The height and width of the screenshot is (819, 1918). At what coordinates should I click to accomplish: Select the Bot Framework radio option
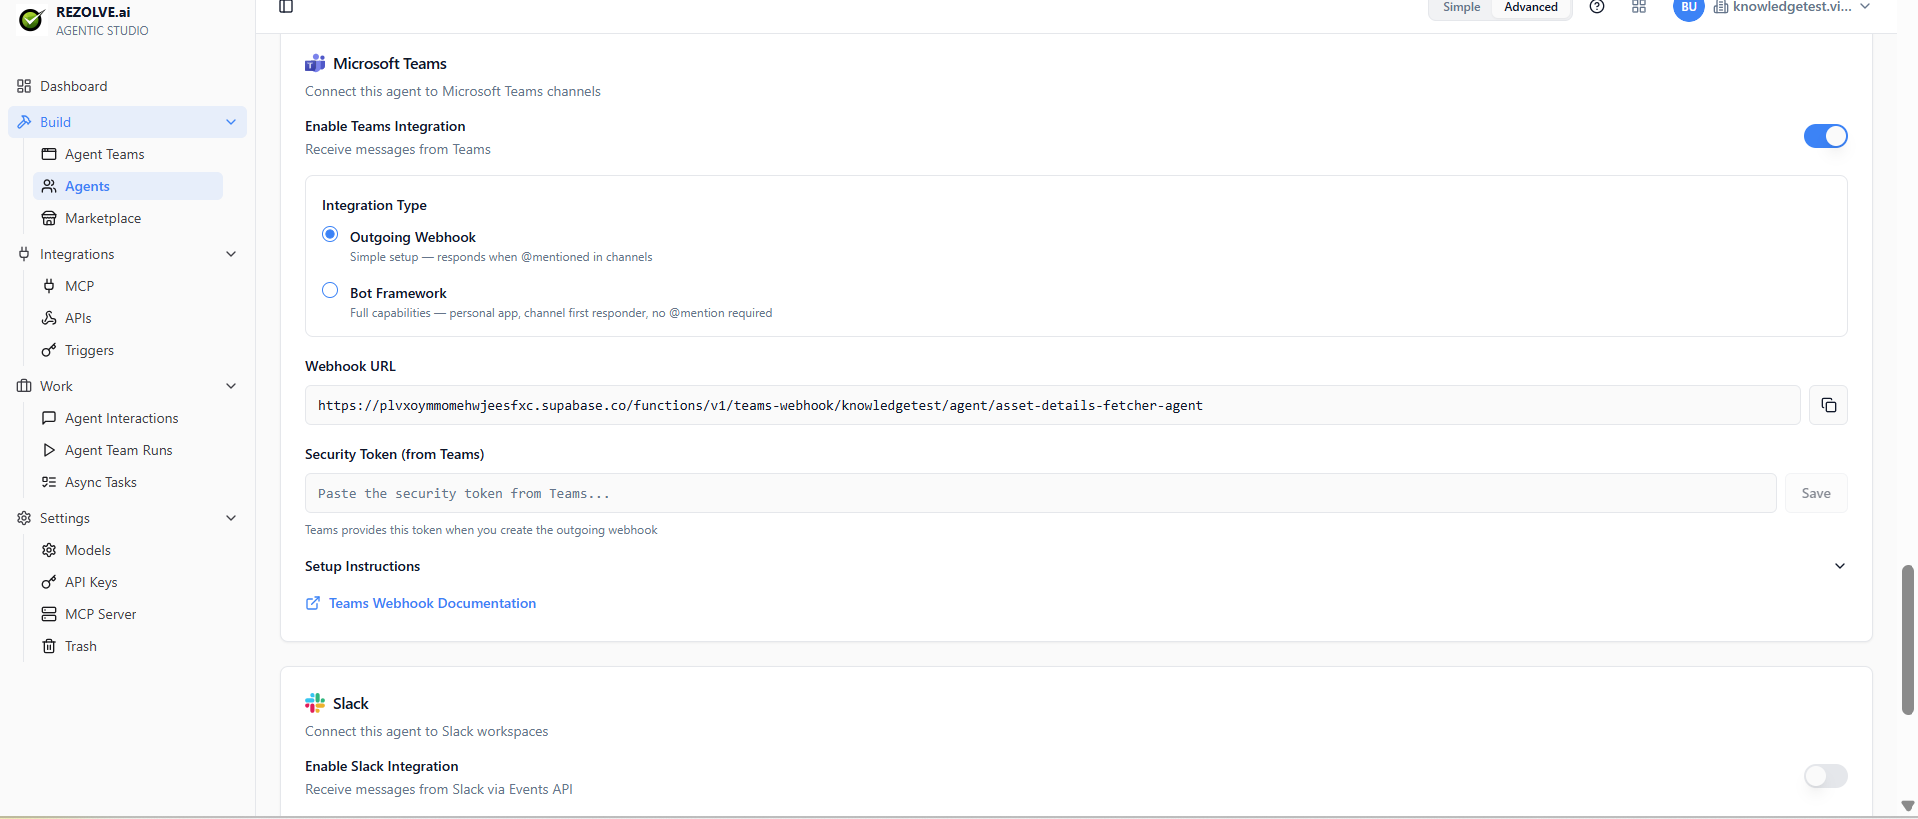[330, 290]
